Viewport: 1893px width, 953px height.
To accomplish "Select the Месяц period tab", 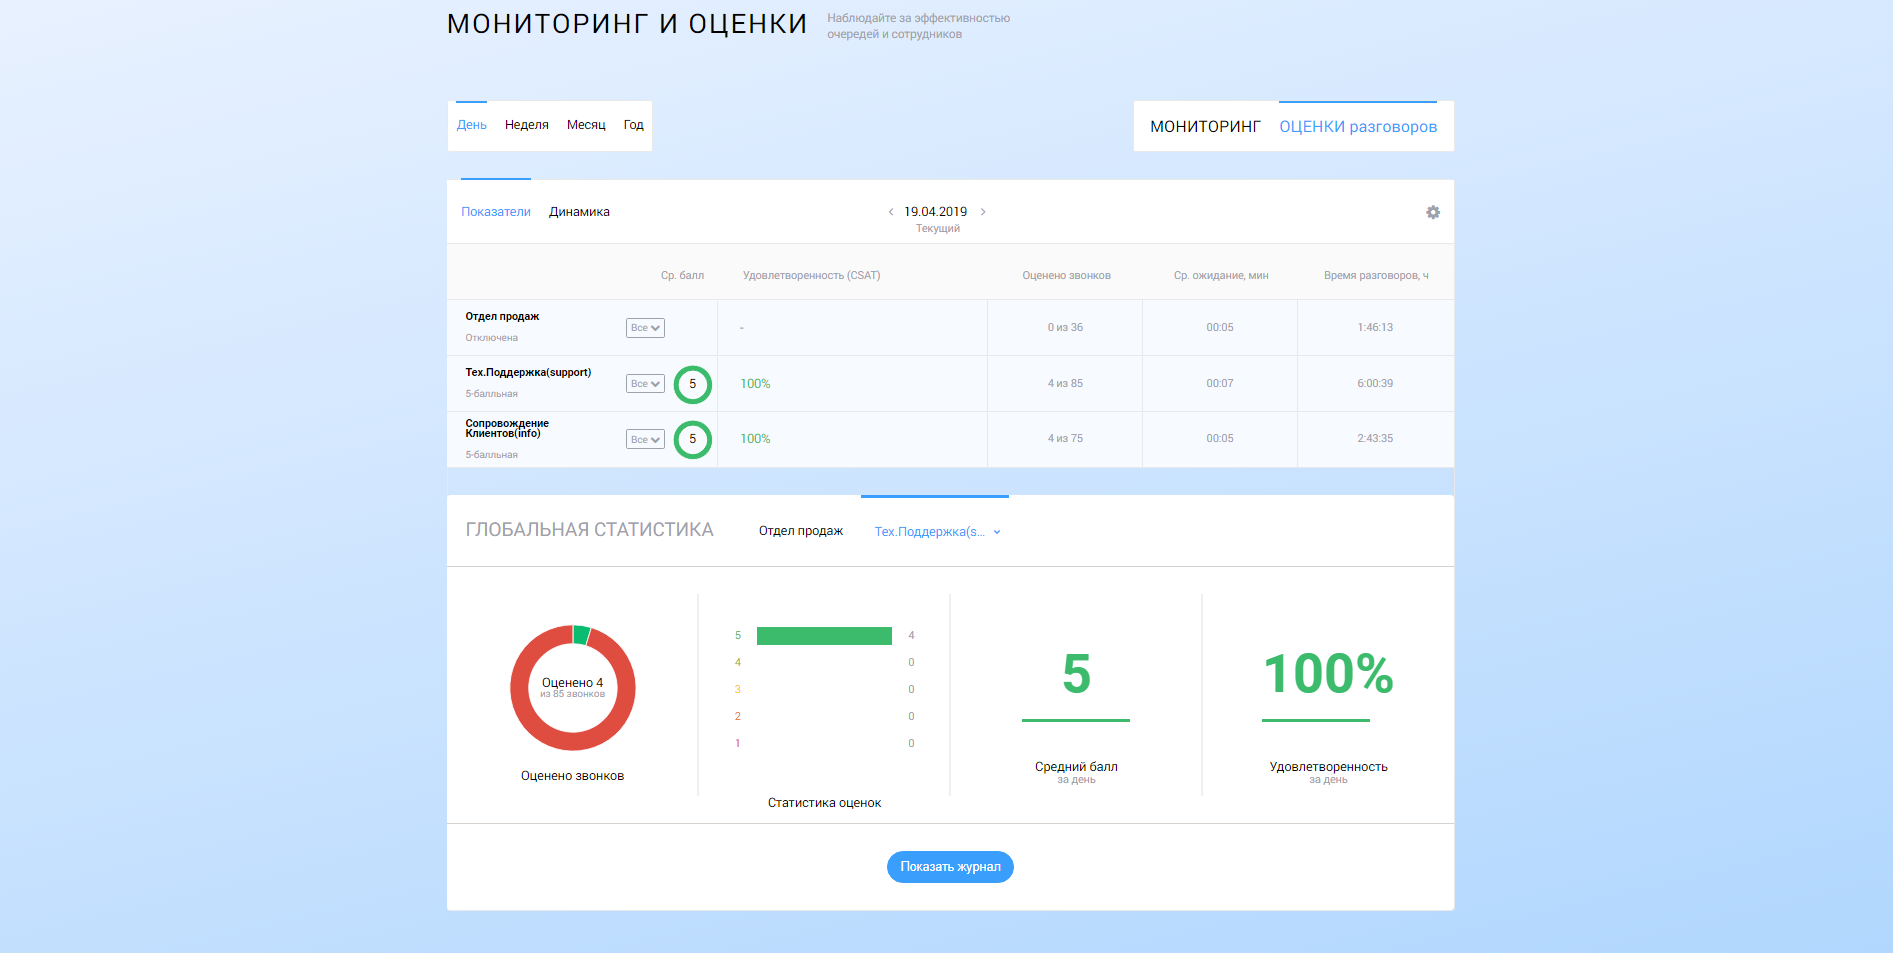I will click(586, 125).
